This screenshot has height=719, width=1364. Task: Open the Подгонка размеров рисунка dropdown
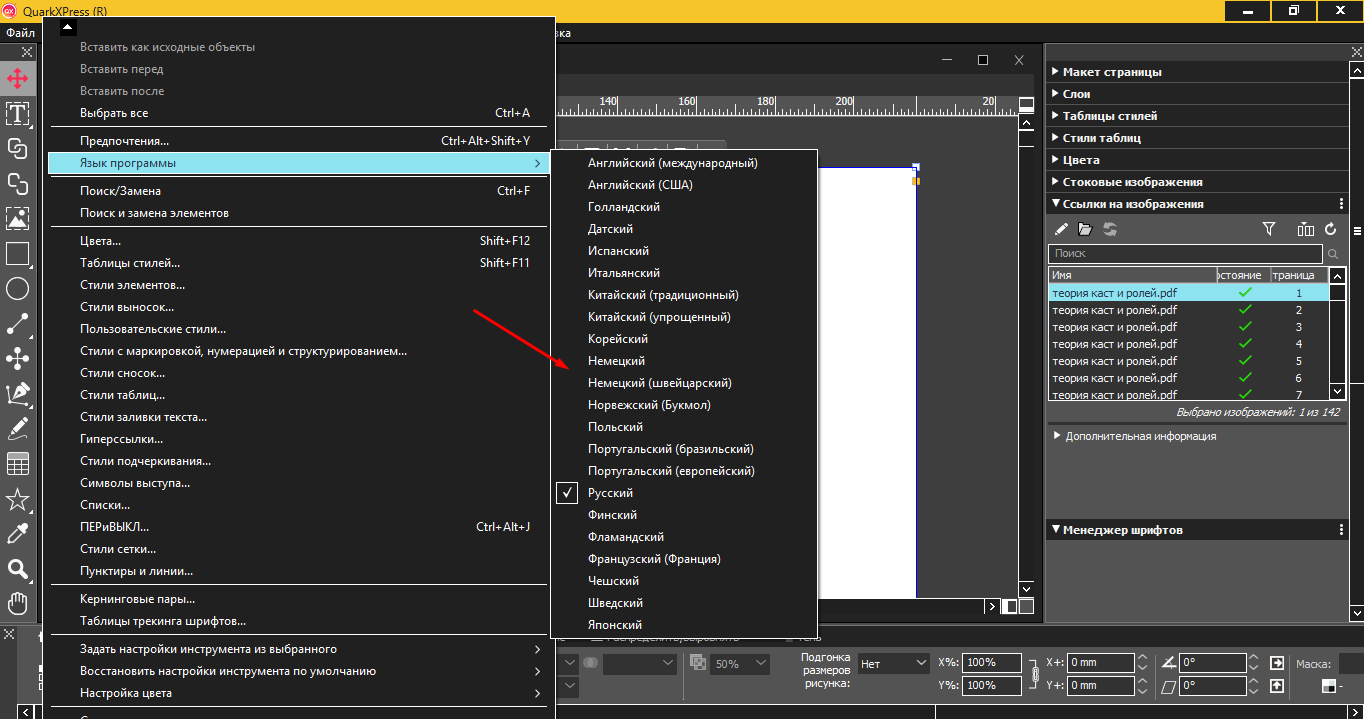(x=894, y=663)
